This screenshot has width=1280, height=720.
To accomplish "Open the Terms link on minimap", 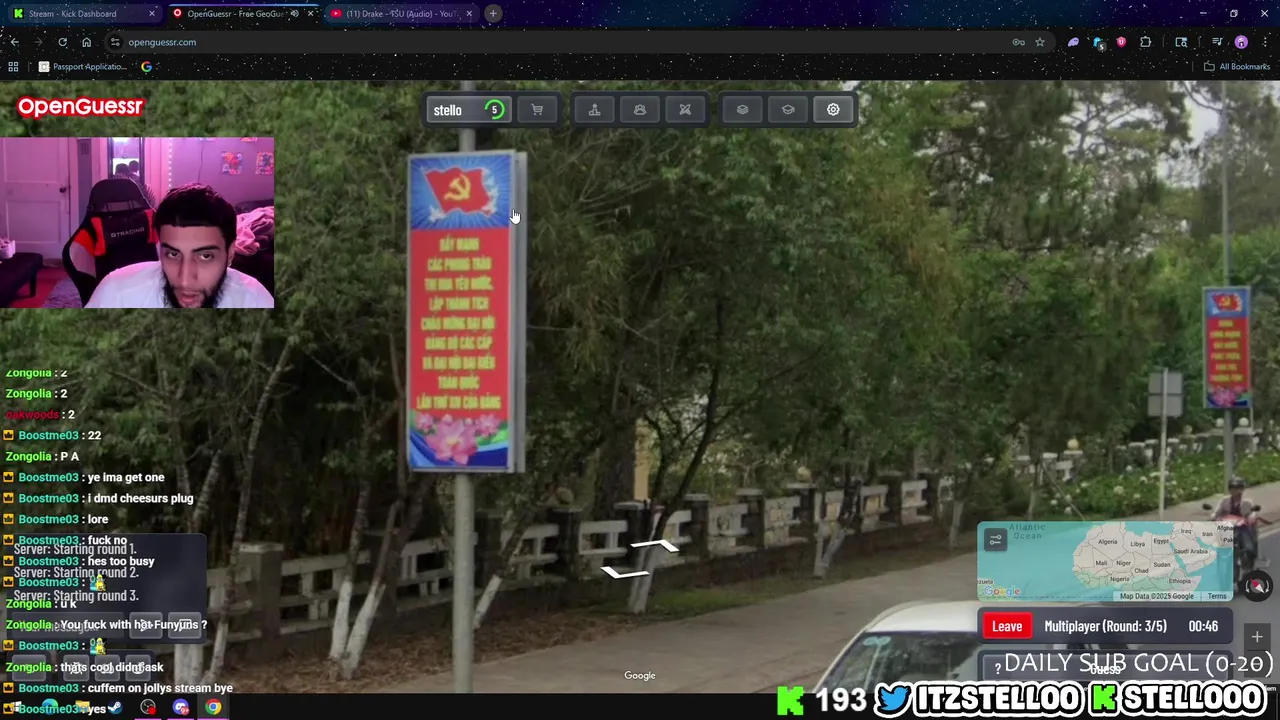I will click(1216, 596).
